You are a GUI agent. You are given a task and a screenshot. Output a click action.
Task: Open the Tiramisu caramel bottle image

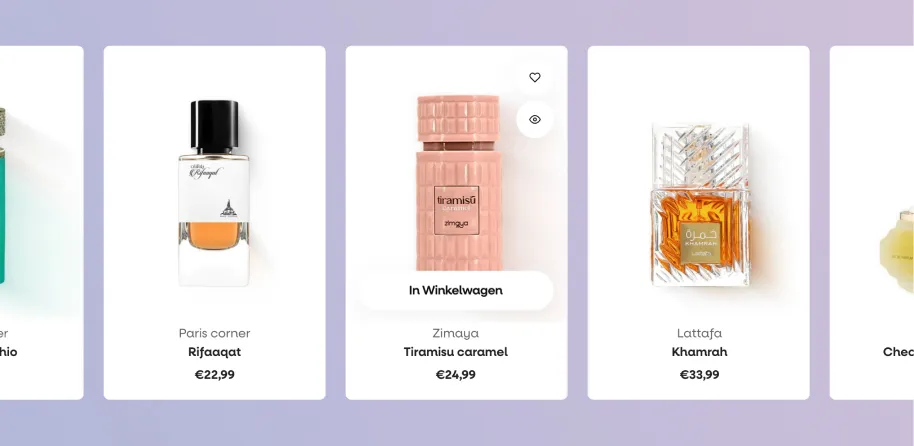tap(459, 182)
